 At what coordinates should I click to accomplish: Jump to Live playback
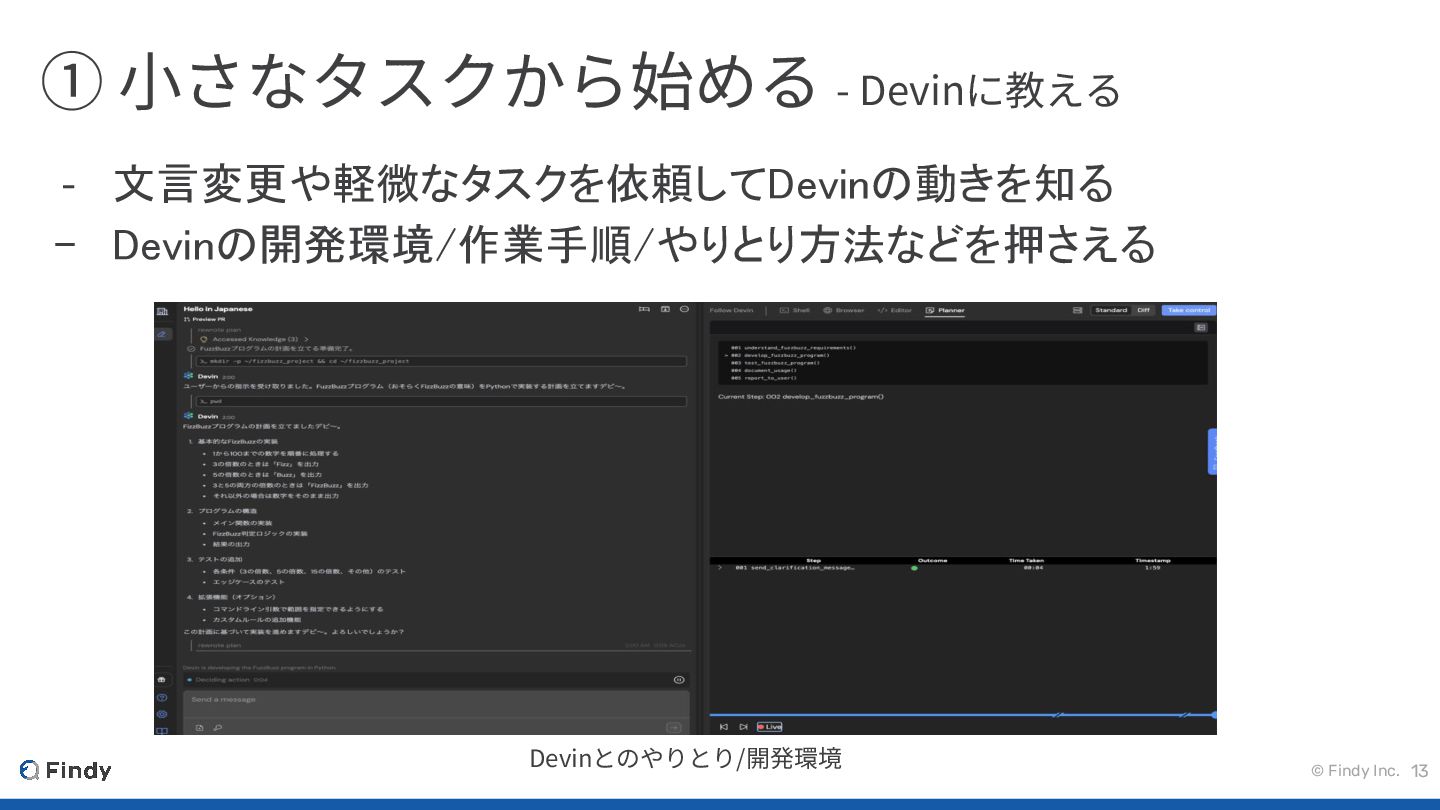pos(770,727)
